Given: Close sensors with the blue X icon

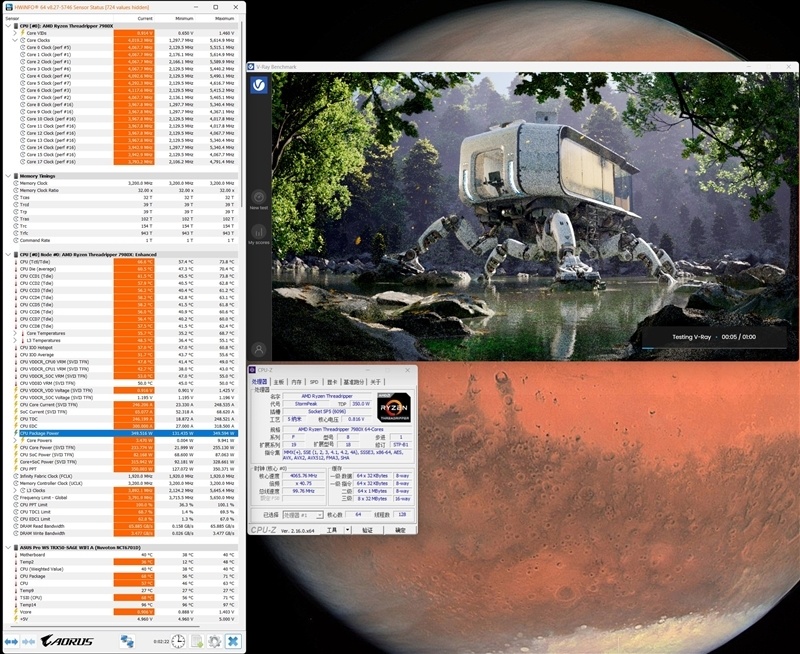Looking at the screenshot, I should point(233,641).
